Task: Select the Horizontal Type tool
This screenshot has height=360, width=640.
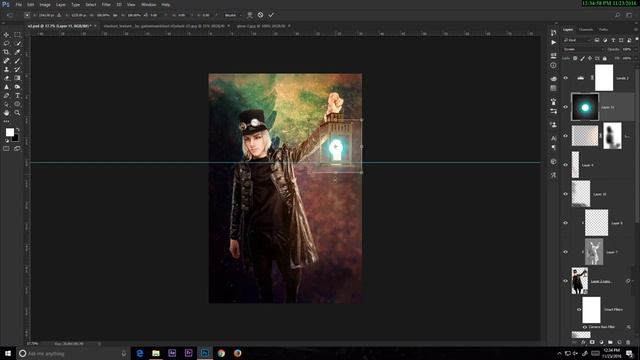Action: point(17,96)
